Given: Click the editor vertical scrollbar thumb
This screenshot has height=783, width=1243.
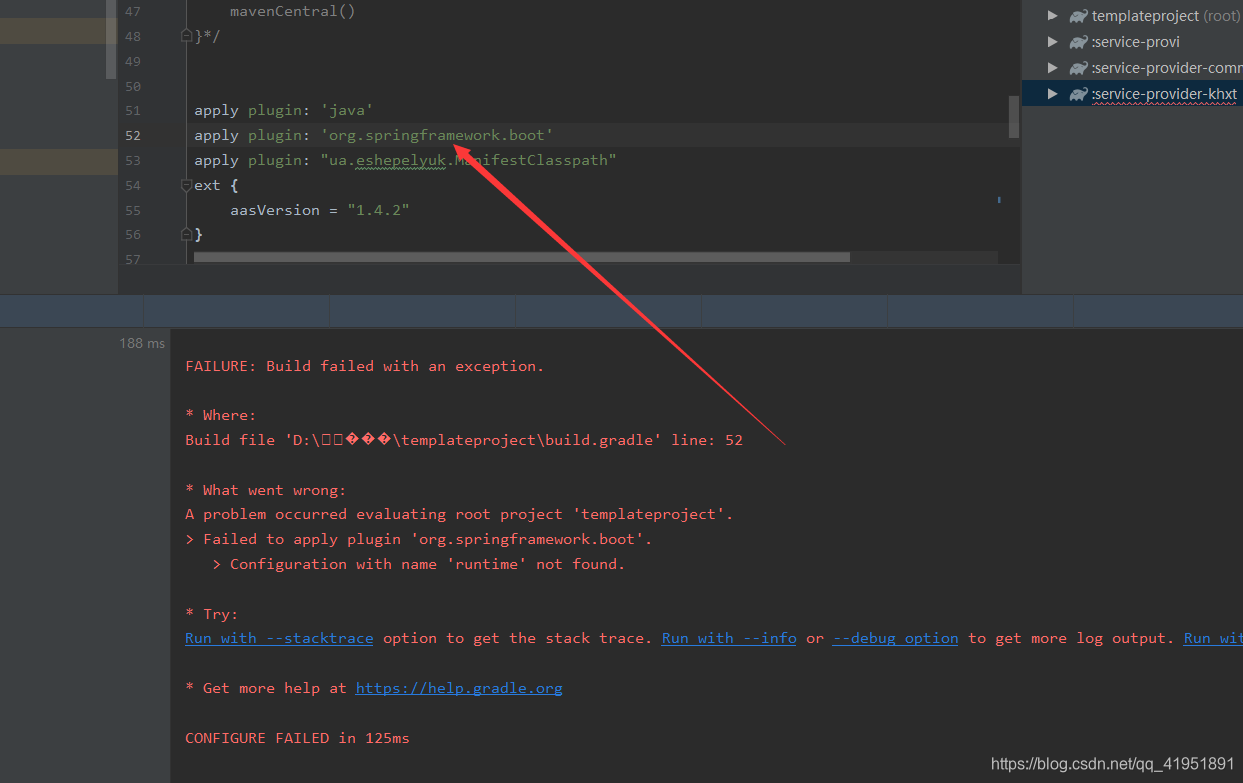Looking at the screenshot, I should click(1013, 117).
